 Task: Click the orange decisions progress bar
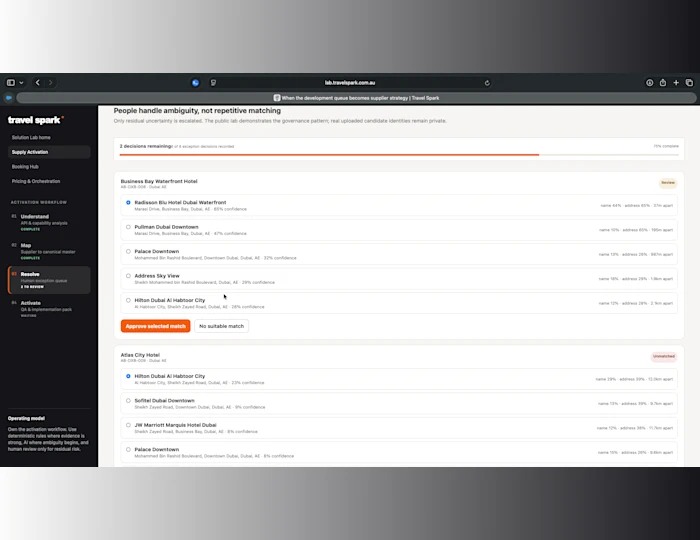329,155
